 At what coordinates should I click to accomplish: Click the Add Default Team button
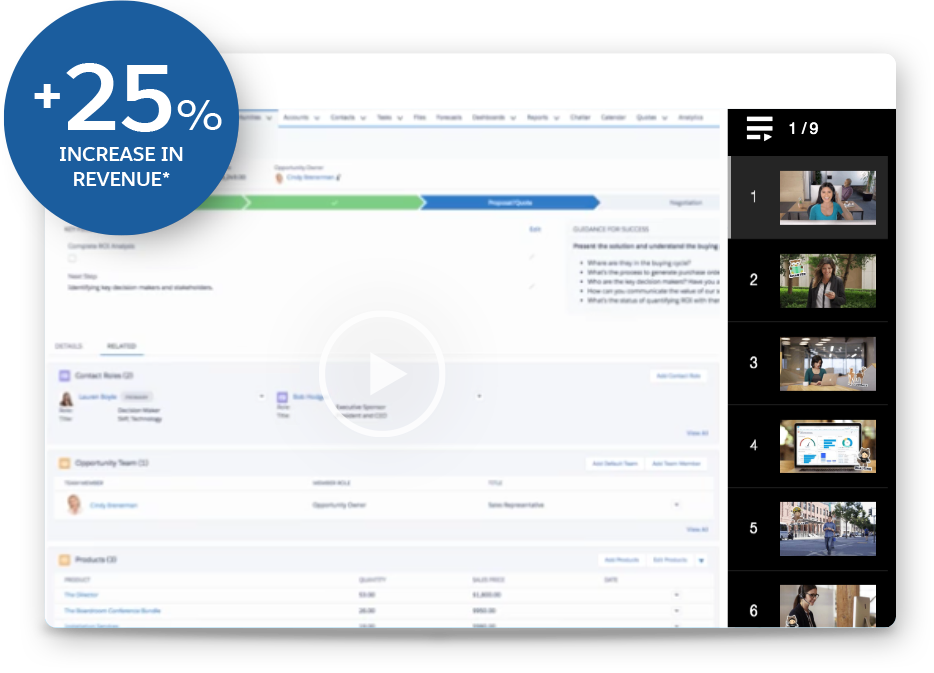pyautogui.click(x=615, y=463)
